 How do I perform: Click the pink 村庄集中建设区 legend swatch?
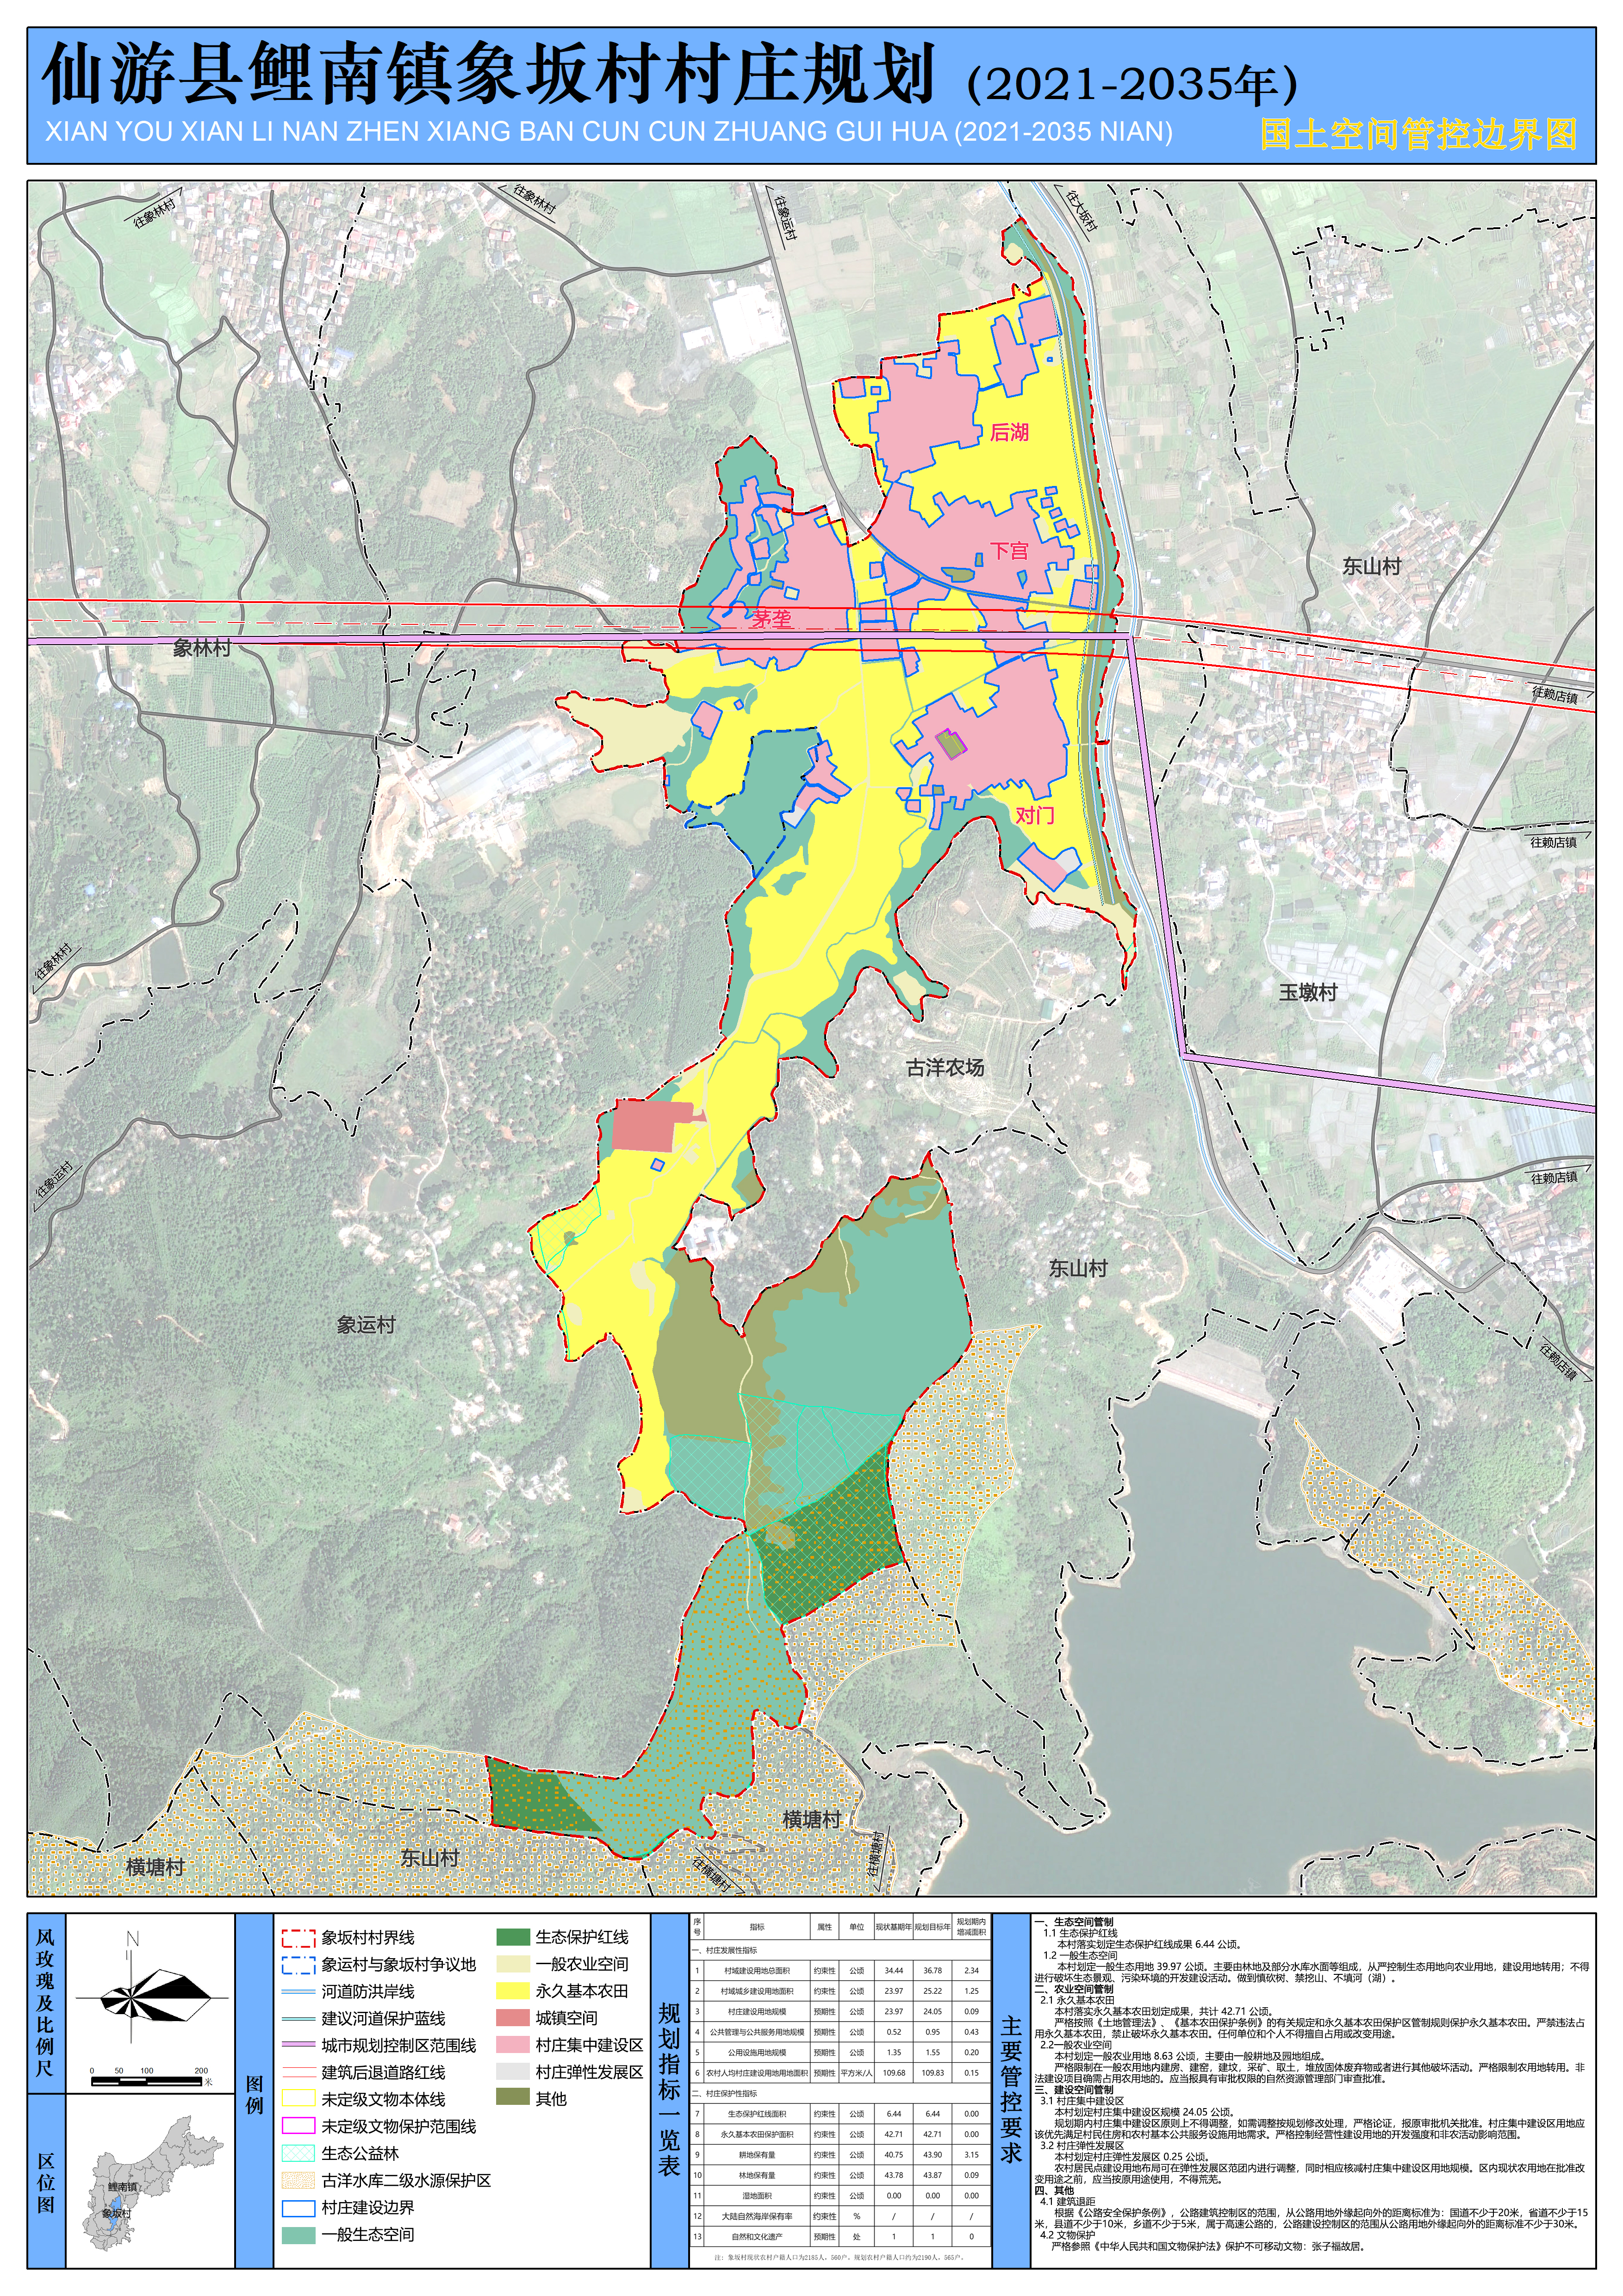click(512, 2045)
